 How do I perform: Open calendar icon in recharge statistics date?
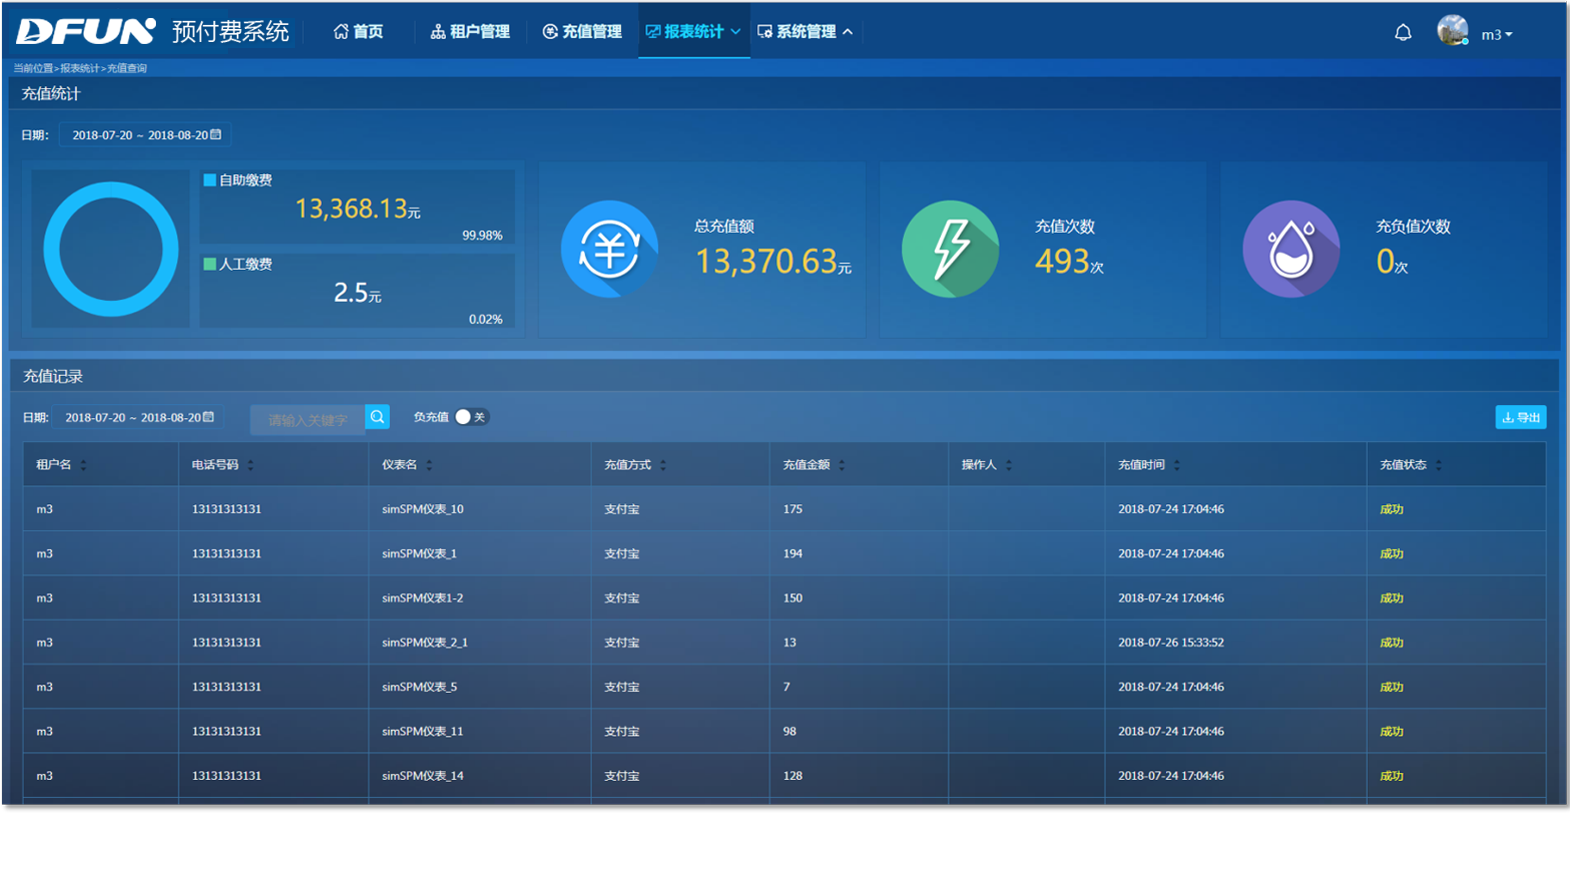(x=216, y=134)
